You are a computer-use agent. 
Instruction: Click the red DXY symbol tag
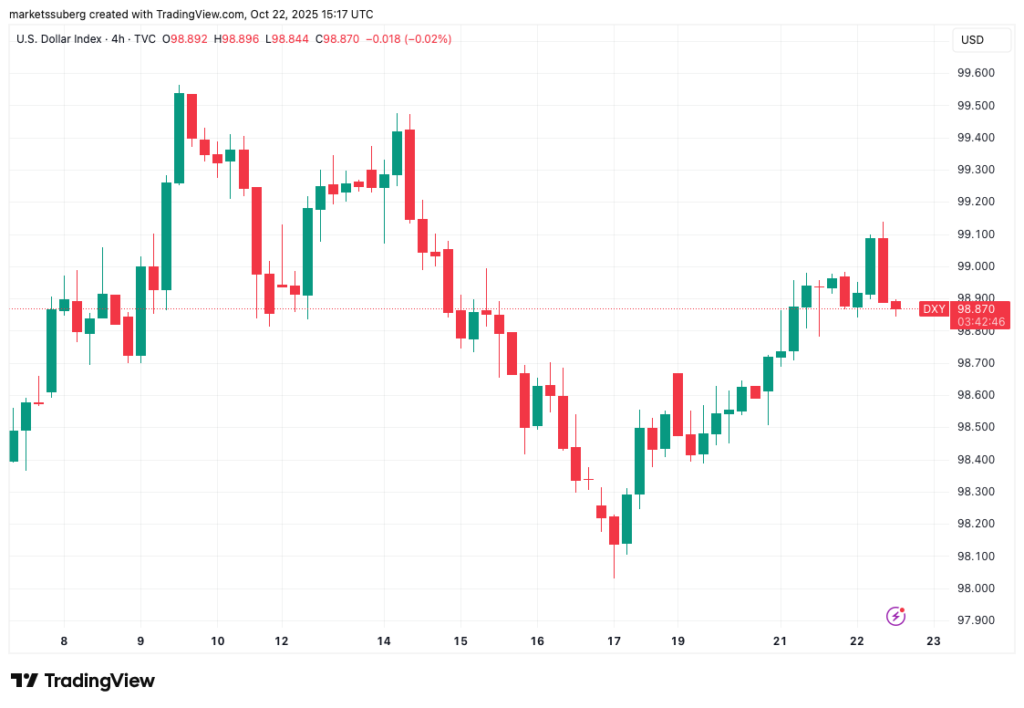point(933,309)
